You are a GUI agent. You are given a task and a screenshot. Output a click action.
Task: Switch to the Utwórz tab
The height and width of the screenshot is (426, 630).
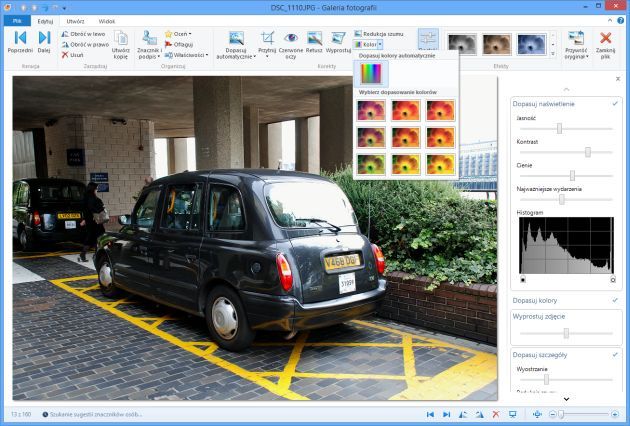pos(75,21)
